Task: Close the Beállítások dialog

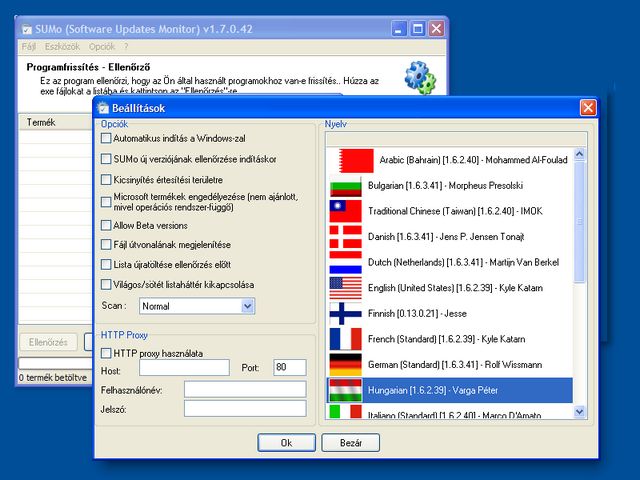Action: (x=588, y=108)
